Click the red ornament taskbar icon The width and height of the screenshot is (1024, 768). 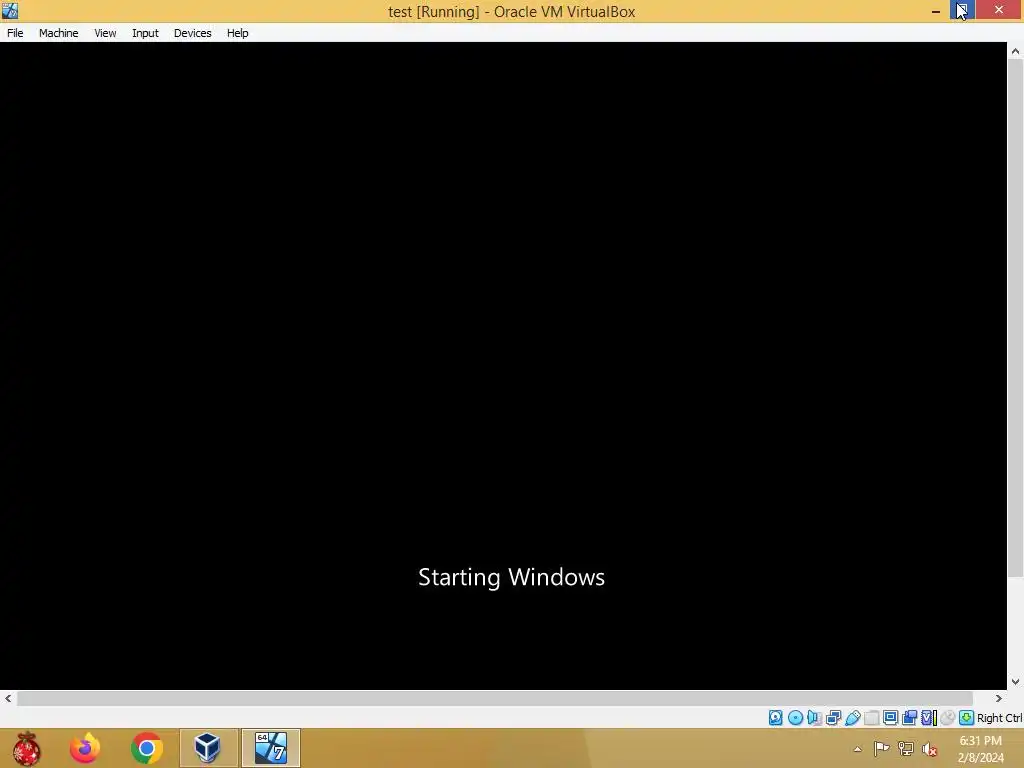coord(26,748)
